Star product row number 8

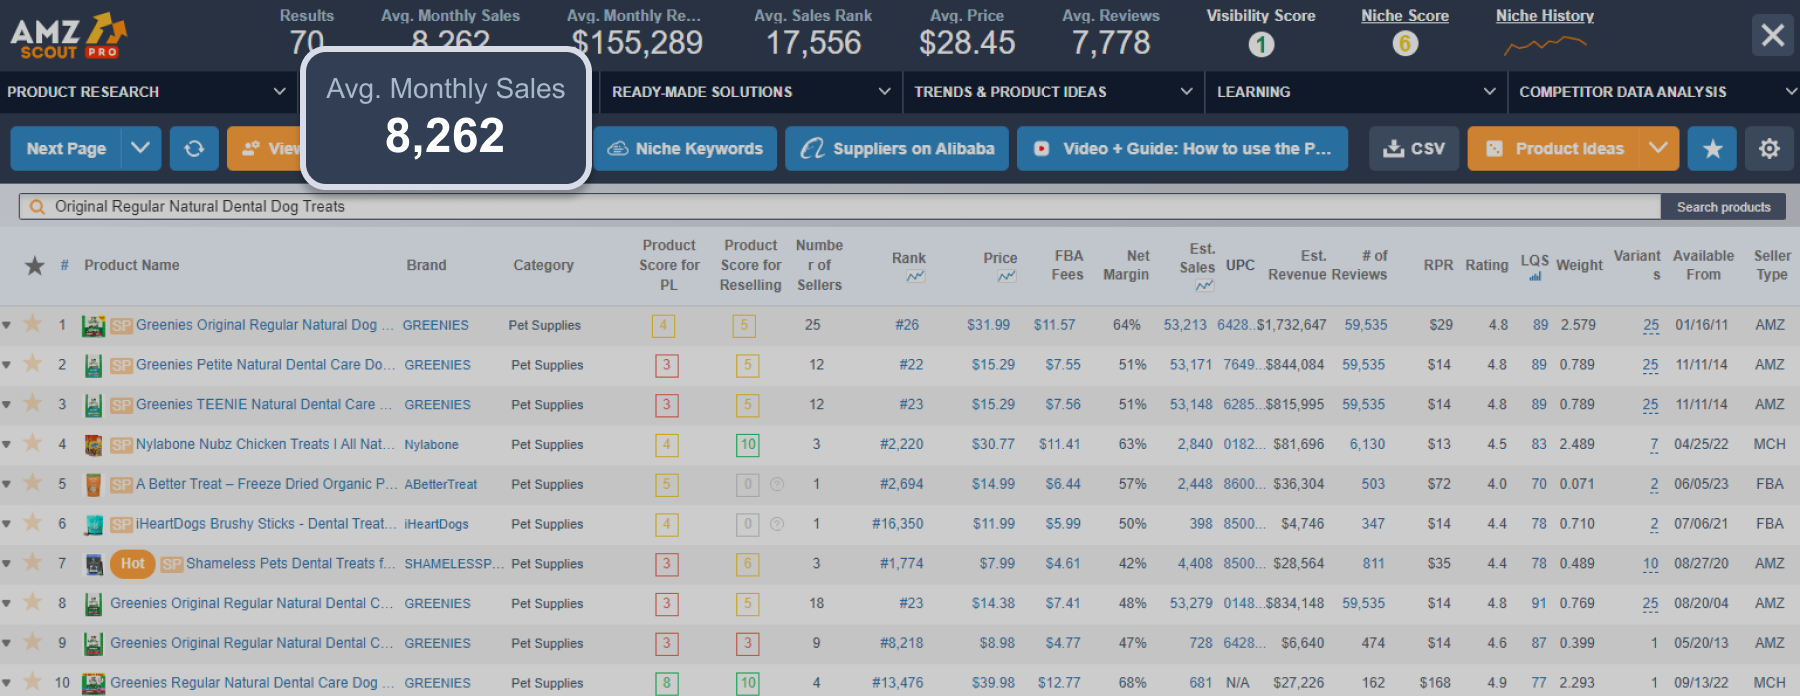pos(33,602)
